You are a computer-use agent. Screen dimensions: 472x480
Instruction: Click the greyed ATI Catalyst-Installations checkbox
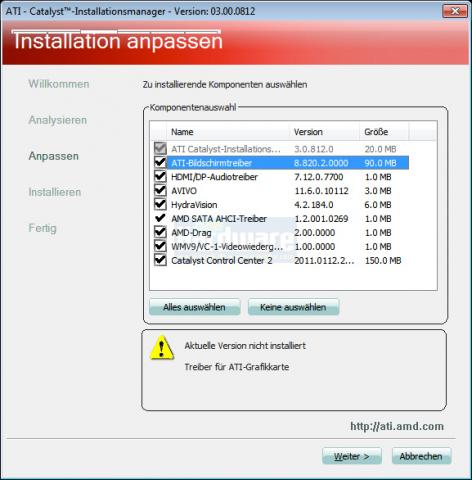(x=160, y=149)
